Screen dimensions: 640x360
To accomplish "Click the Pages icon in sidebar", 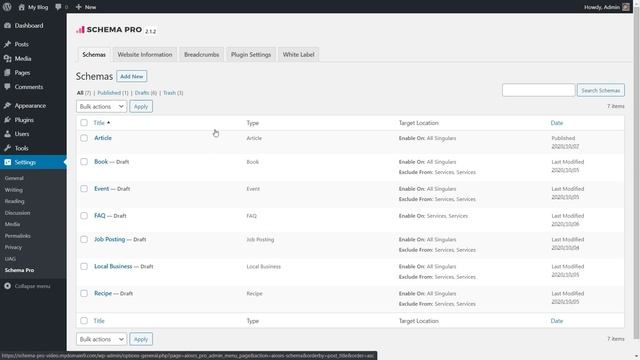I will point(7,73).
